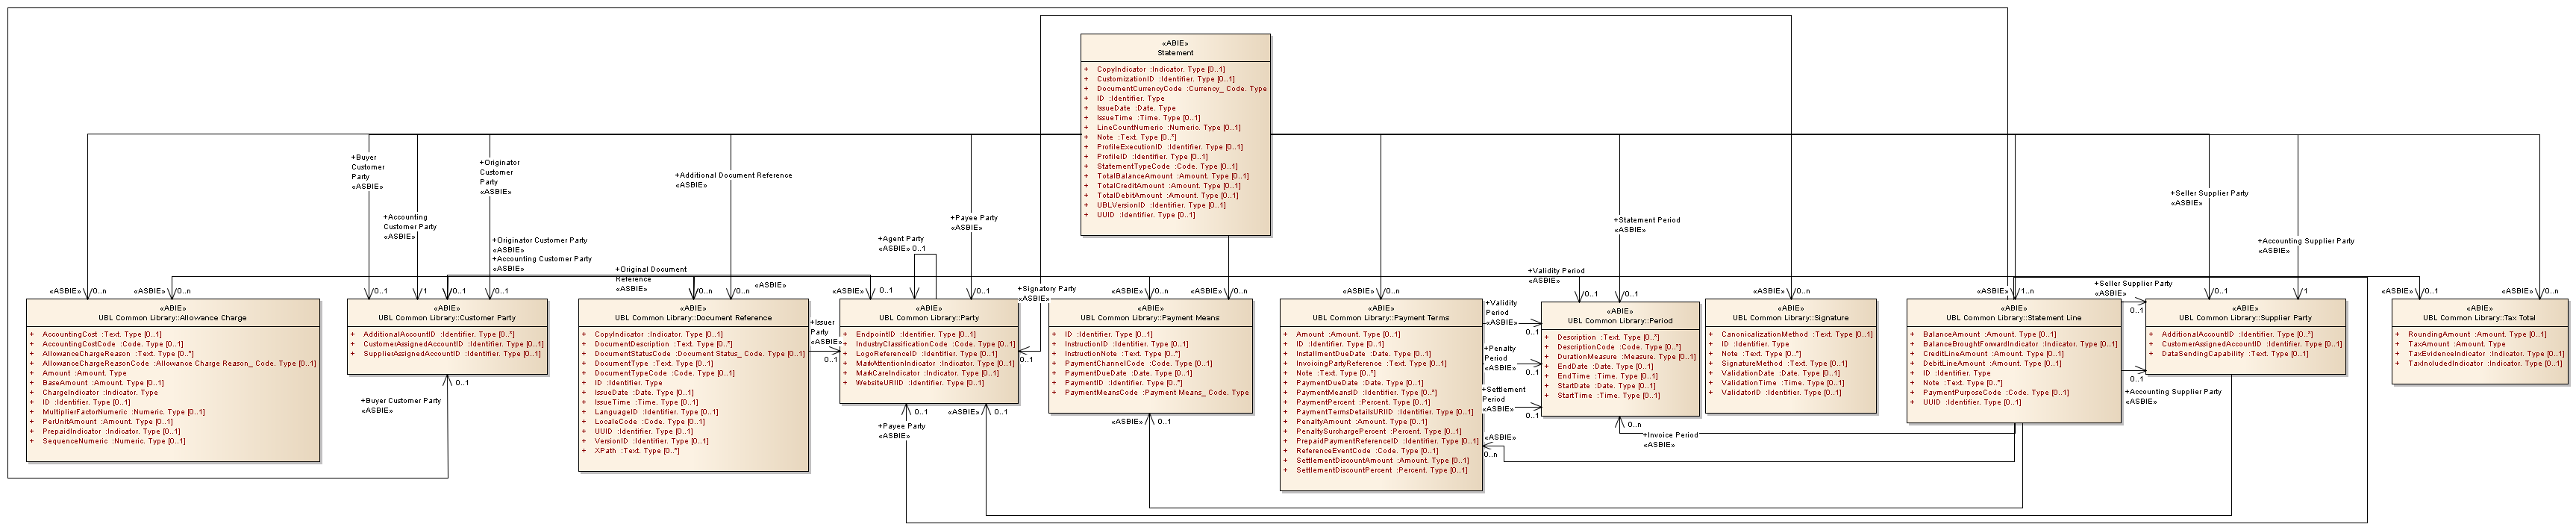
Task: Click the Signature class title
Action: click(1790, 318)
